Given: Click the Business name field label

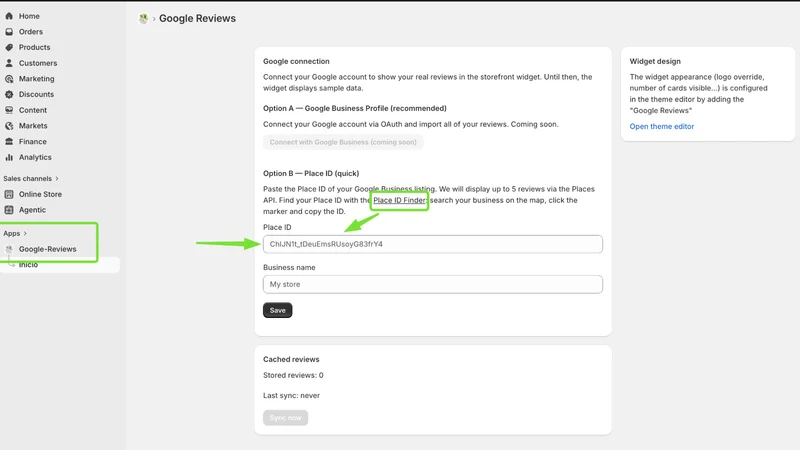Looking at the screenshot, I should (x=289, y=267).
